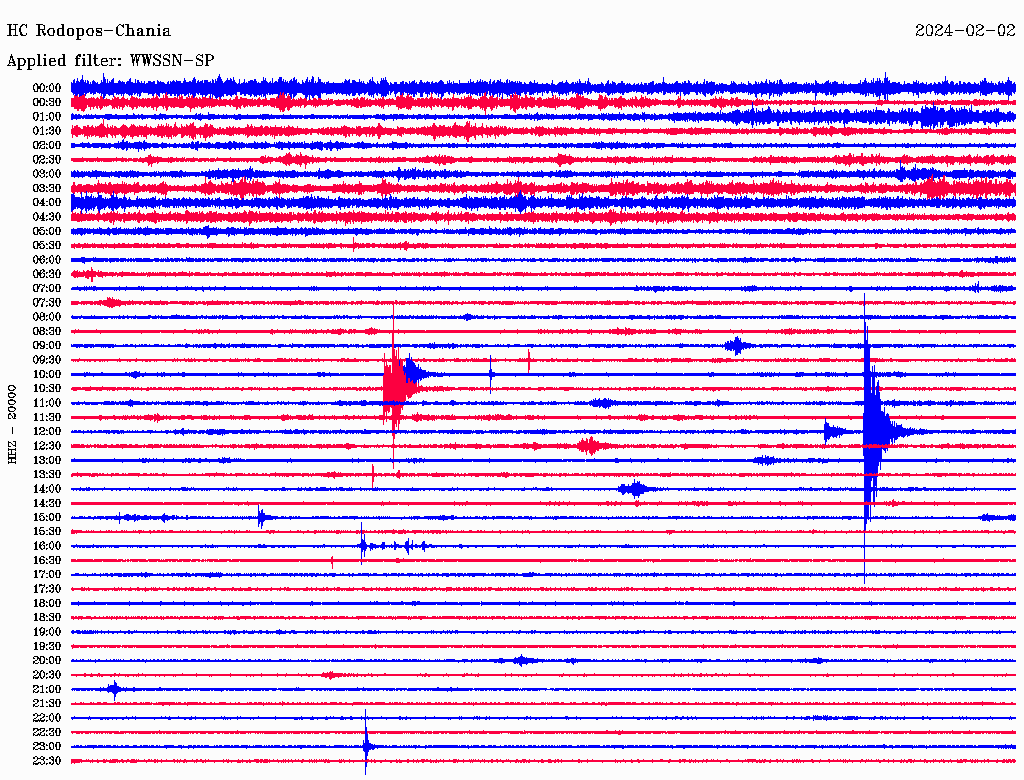
Task: Select the 04:30 time label
Action: (47, 217)
